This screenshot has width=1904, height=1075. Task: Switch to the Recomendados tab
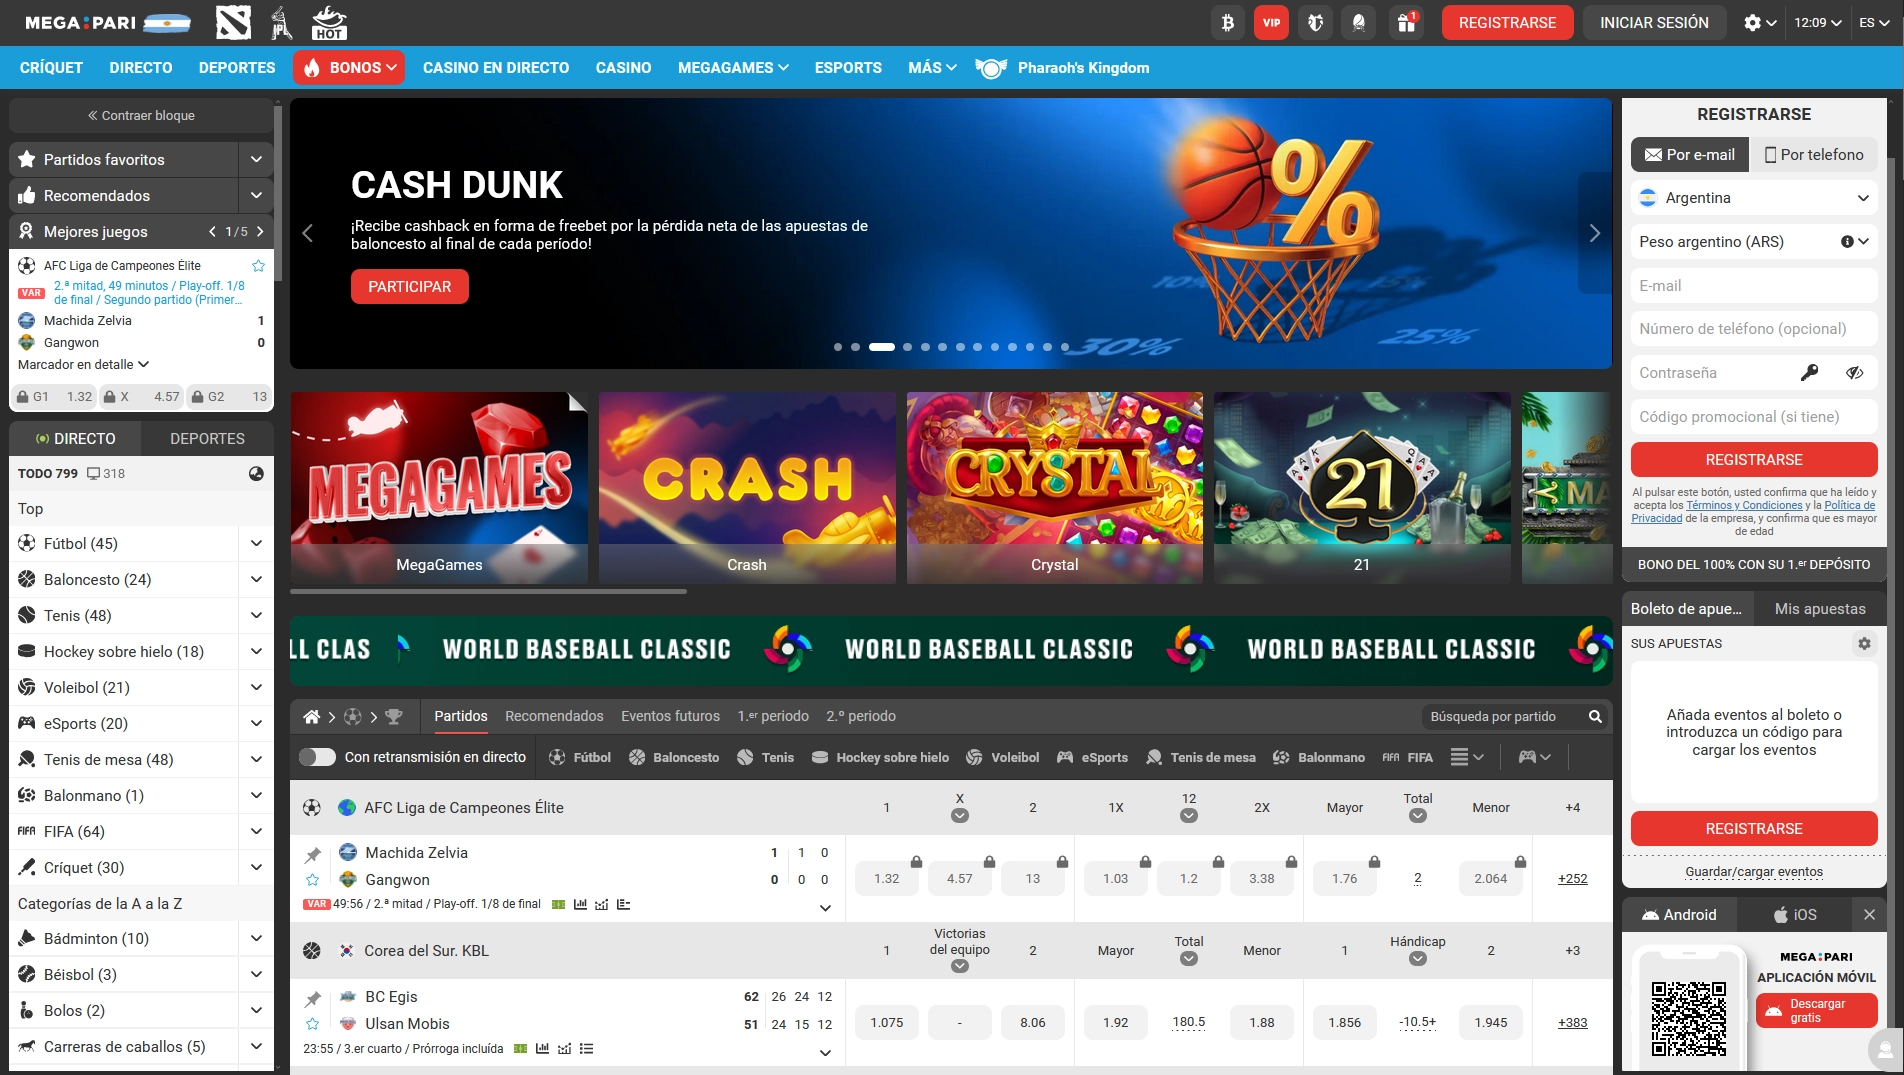pyautogui.click(x=554, y=716)
